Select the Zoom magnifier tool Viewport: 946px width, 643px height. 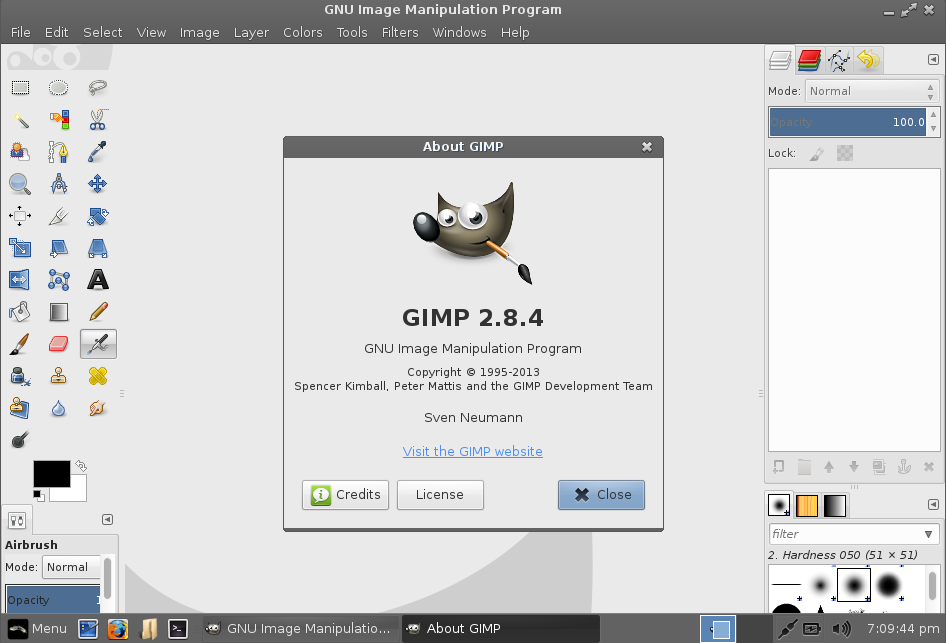tap(20, 184)
